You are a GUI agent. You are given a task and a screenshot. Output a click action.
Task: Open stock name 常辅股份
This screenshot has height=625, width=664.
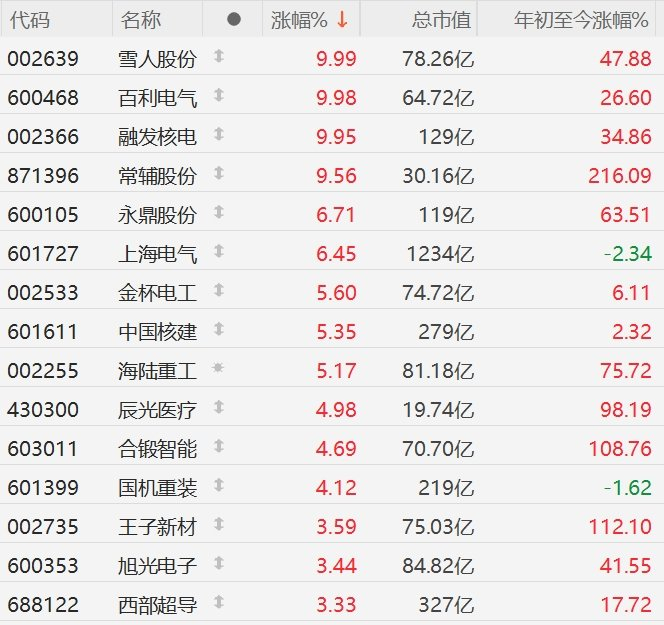point(158,176)
